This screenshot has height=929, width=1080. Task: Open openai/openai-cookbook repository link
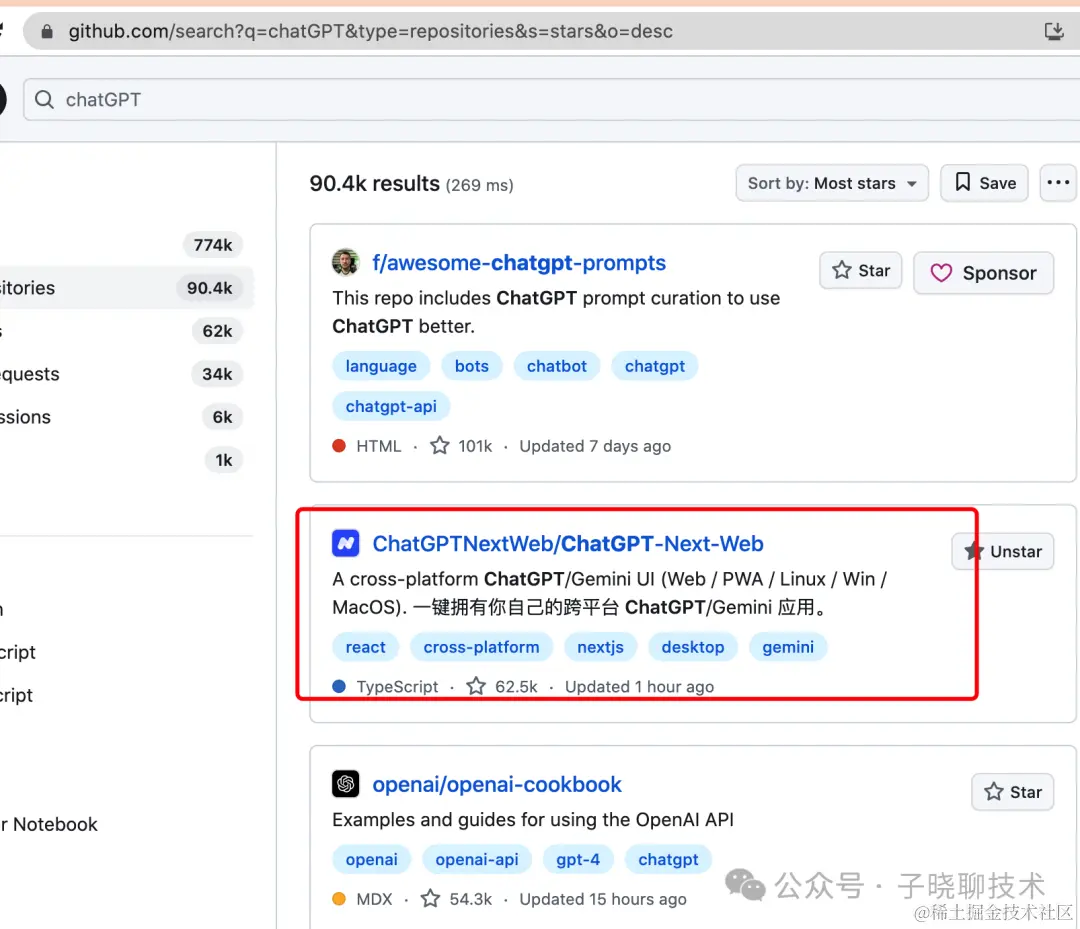point(497,784)
